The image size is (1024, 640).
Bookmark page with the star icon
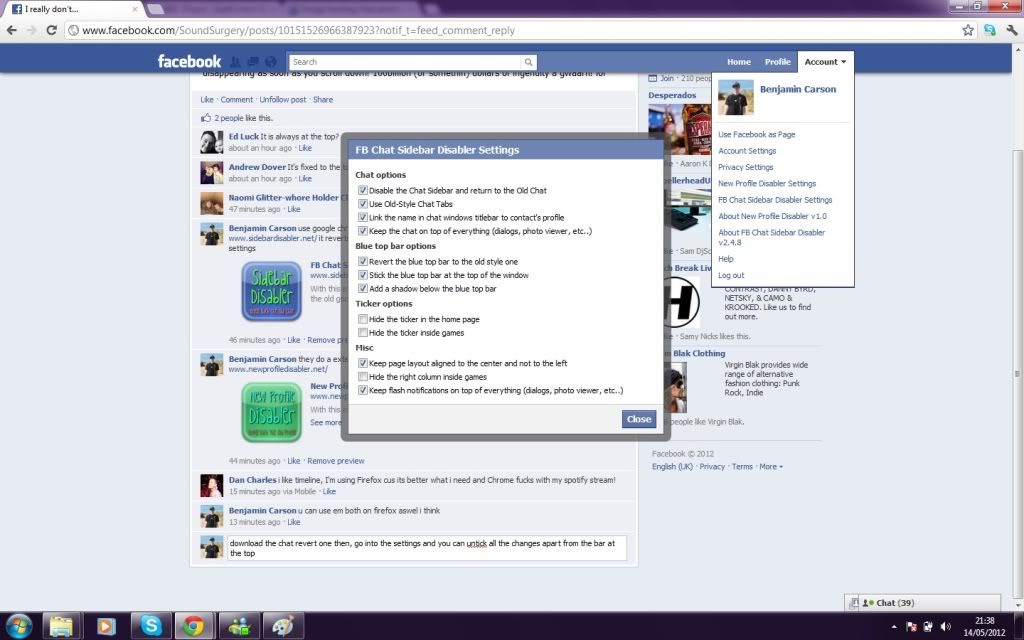[968, 30]
